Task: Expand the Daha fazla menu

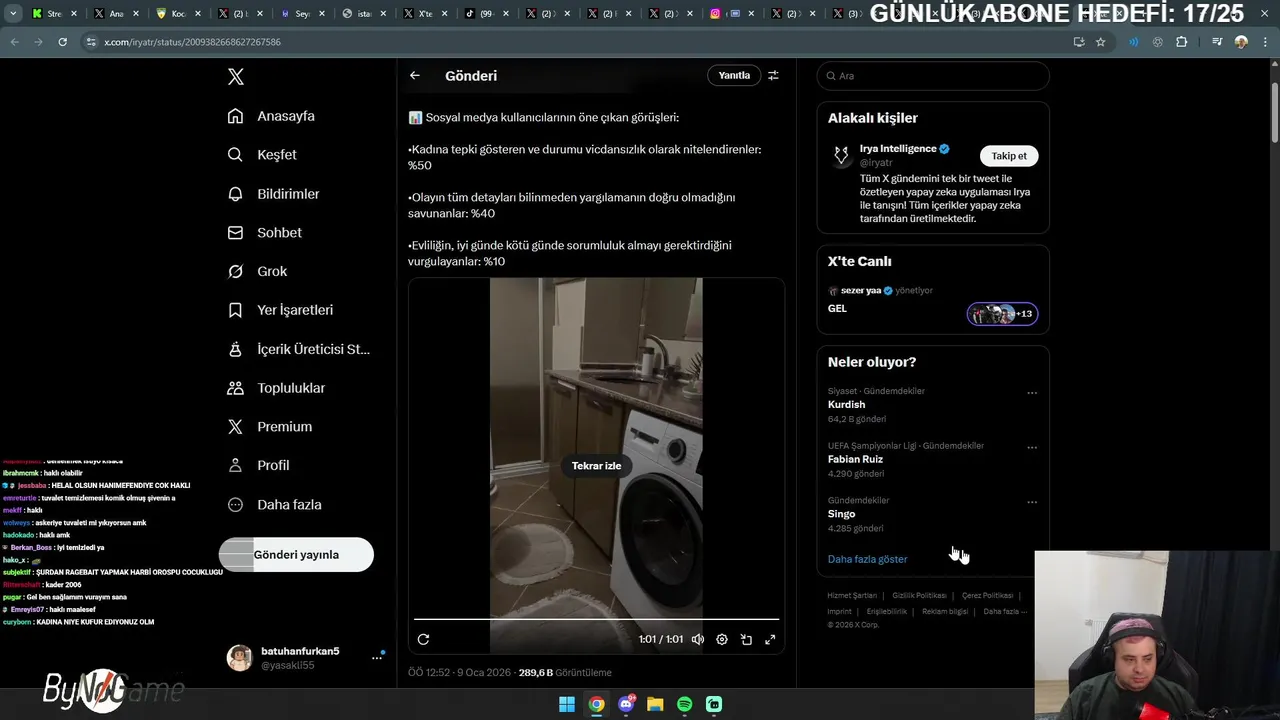Action: (274, 505)
